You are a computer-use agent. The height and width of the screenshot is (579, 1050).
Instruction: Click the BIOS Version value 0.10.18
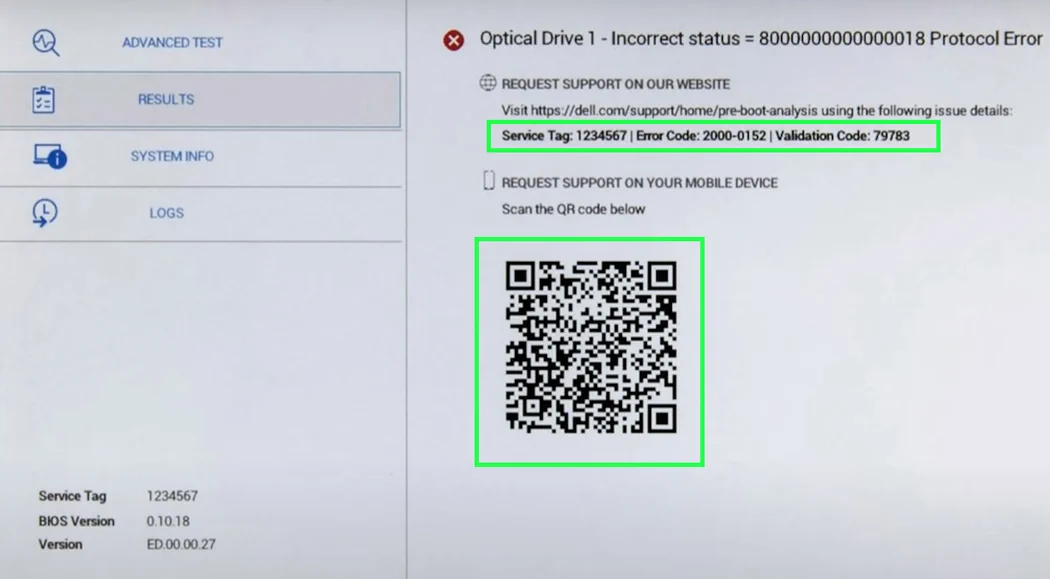168,521
